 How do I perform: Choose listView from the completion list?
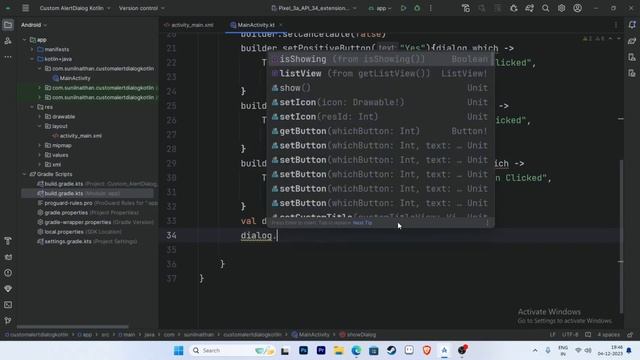tap(380, 73)
